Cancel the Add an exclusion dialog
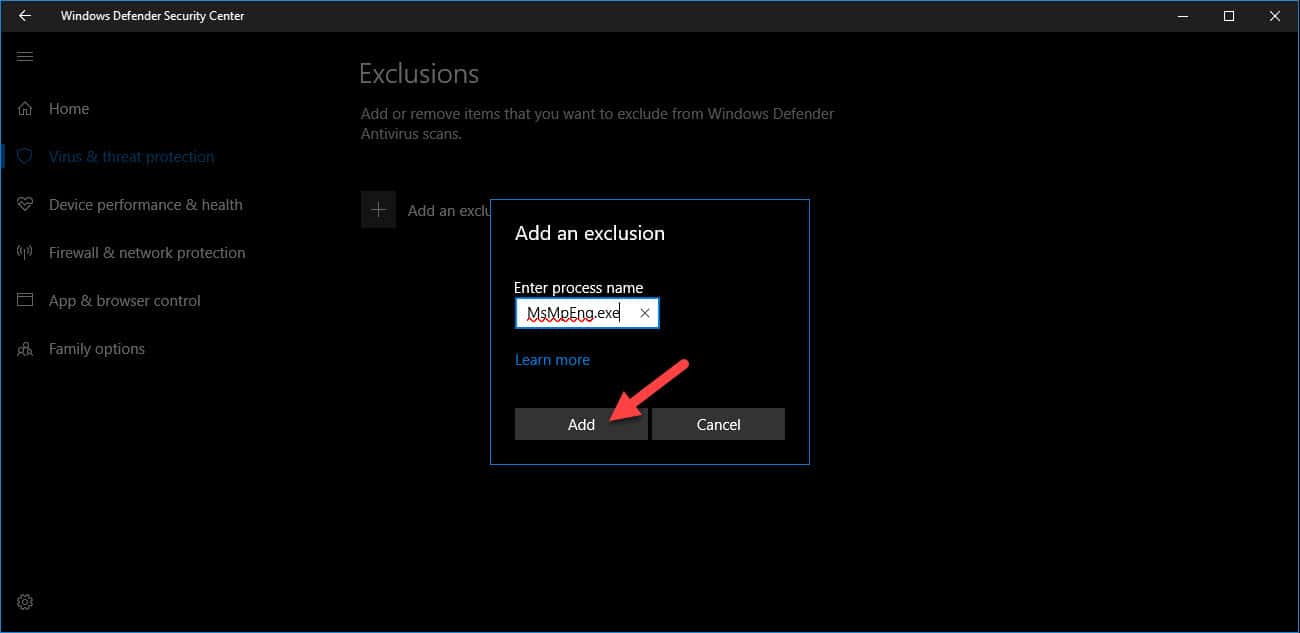Image resolution: width=1300 pixels, height=633 pixels. (x=718, y=424)
